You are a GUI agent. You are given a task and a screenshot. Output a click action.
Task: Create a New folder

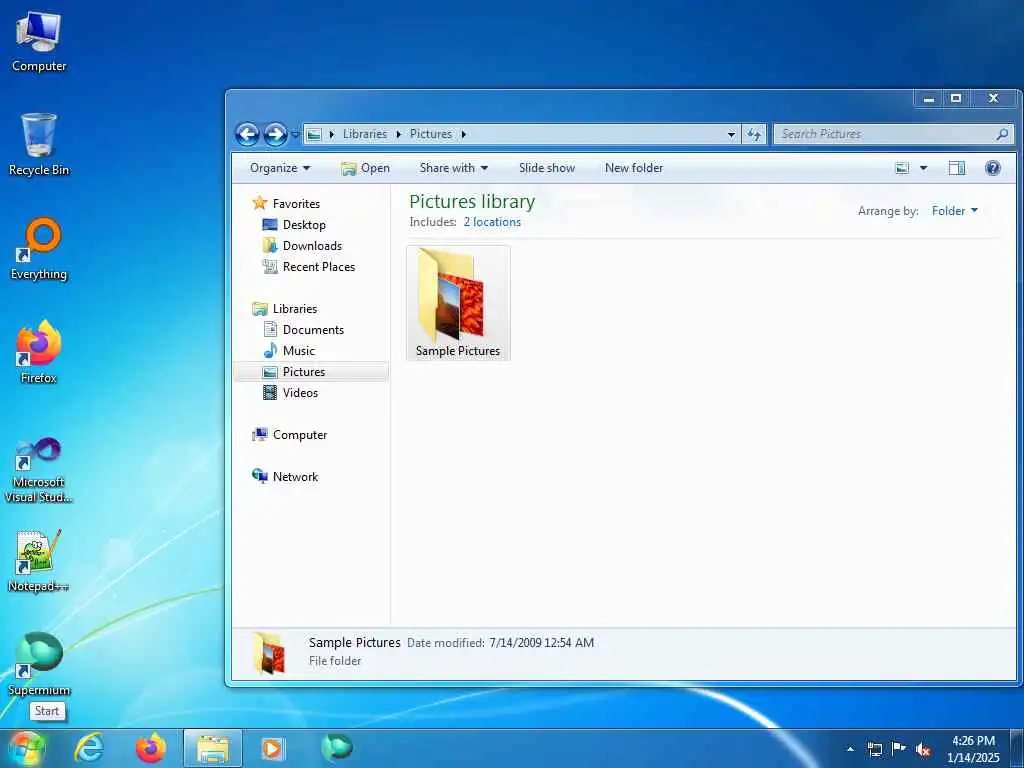[633, 168]
